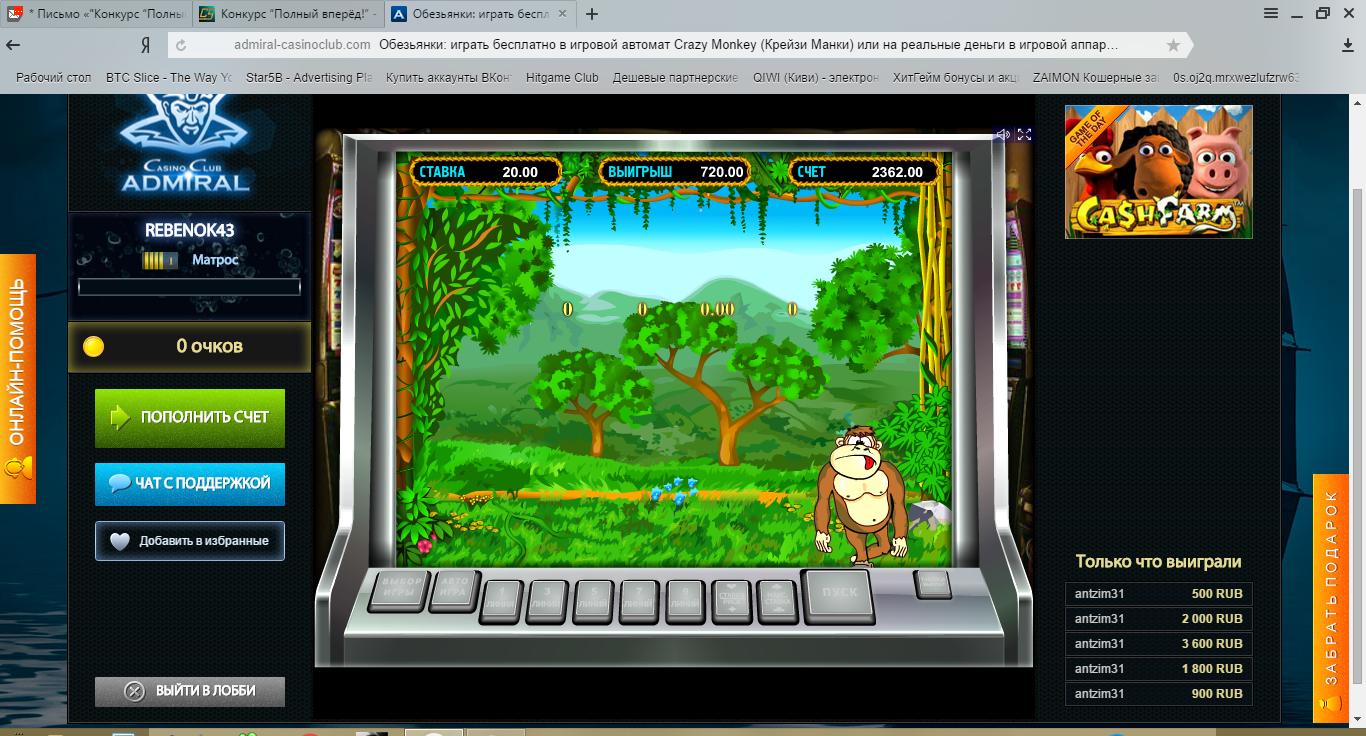Screen dimensions: 1366x736
Task: Click the МАКС СТАВКА button
Action: [777, 601]
